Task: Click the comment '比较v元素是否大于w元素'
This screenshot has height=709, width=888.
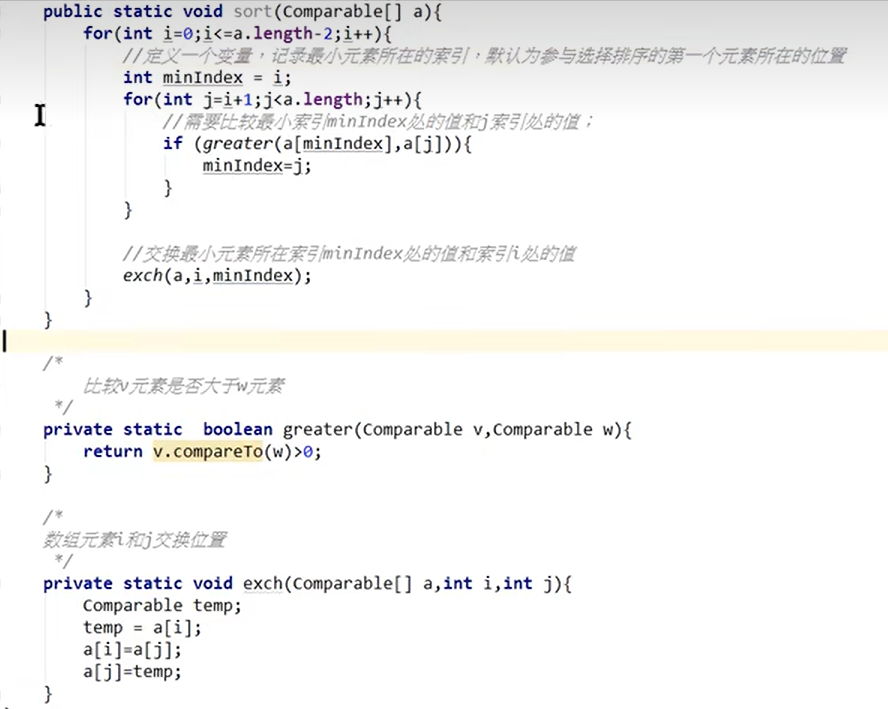Action: pyautogui.click(x=184, y=386)
